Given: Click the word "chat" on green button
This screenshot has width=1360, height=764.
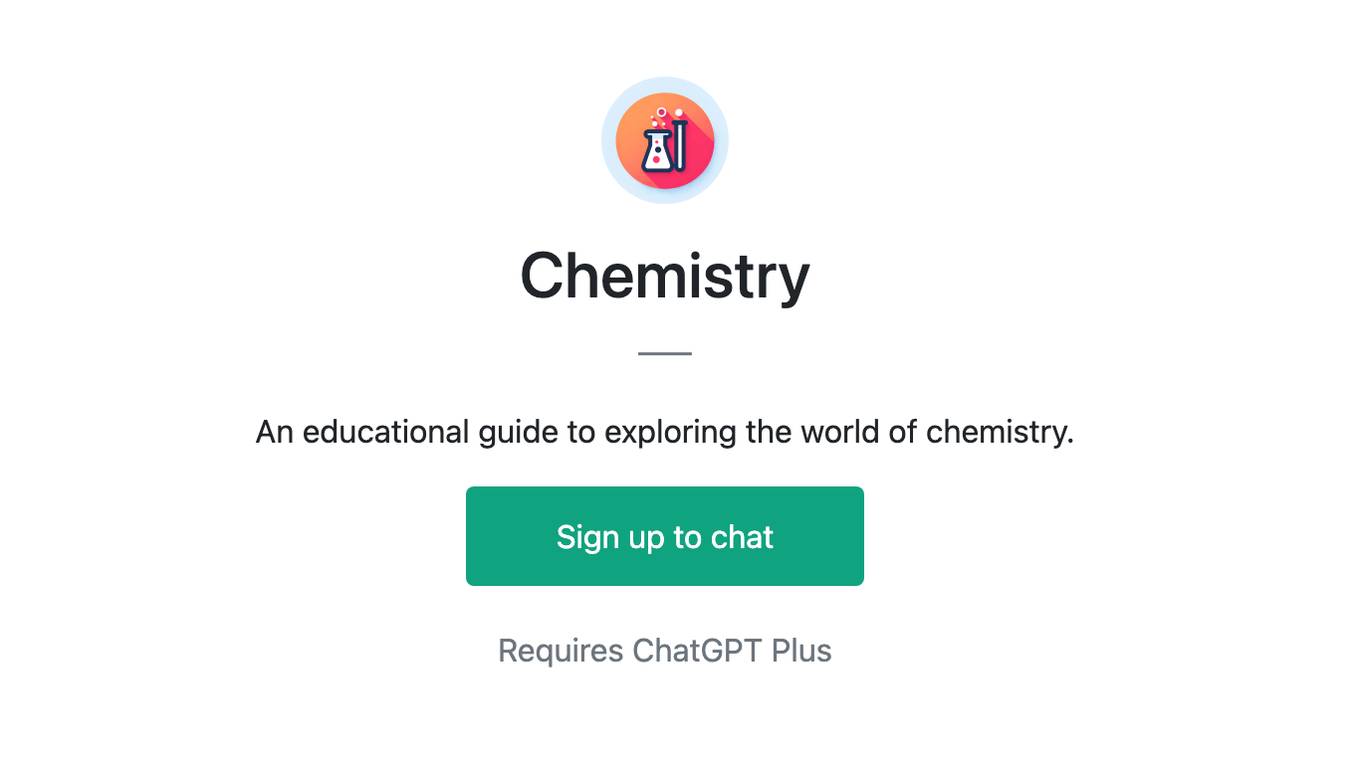Looking at the screenshot, I should coord(742,537).
